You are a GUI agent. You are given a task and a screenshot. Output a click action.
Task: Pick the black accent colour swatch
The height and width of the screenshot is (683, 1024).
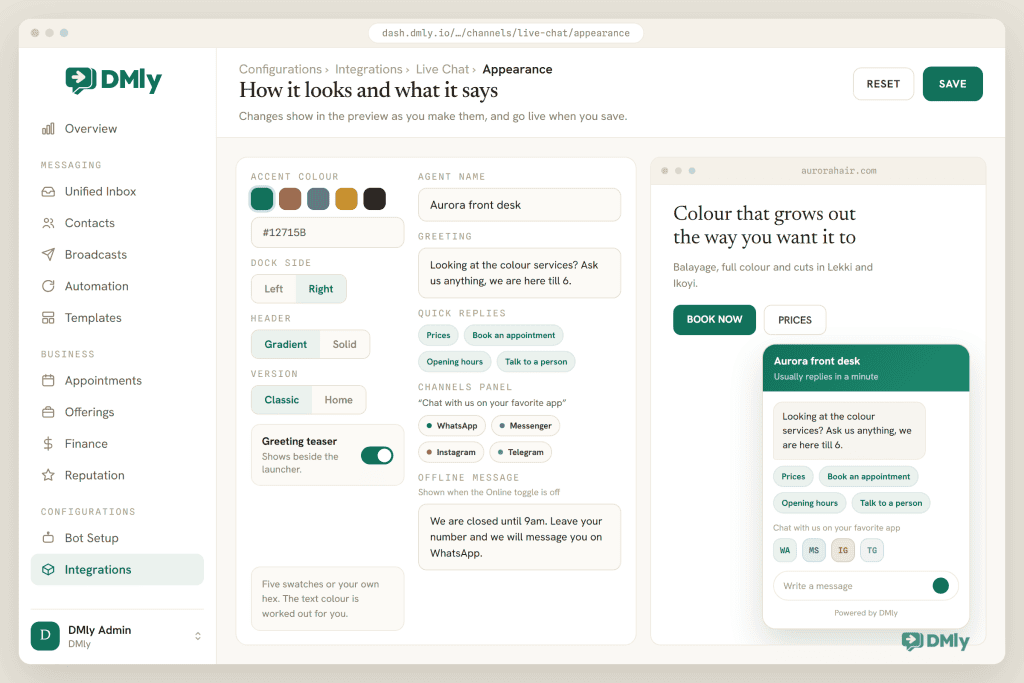tap(374, 199)
